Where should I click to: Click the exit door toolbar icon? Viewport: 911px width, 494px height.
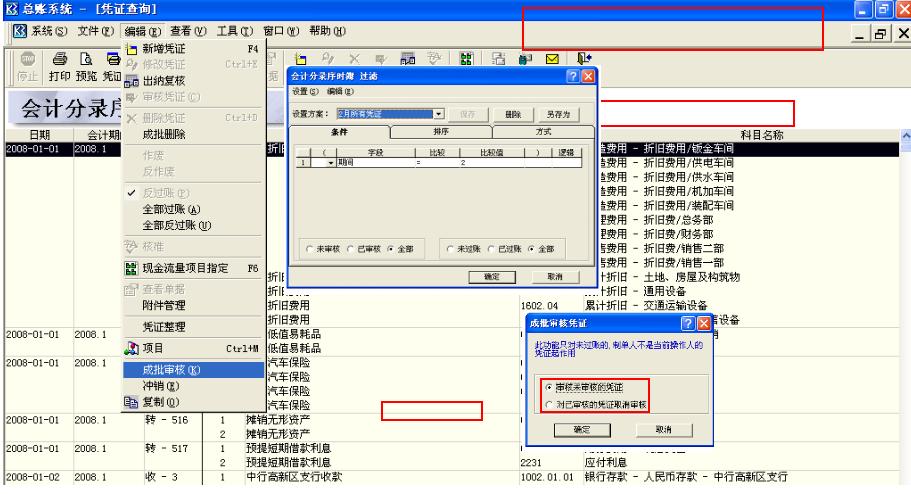(584, 59)
